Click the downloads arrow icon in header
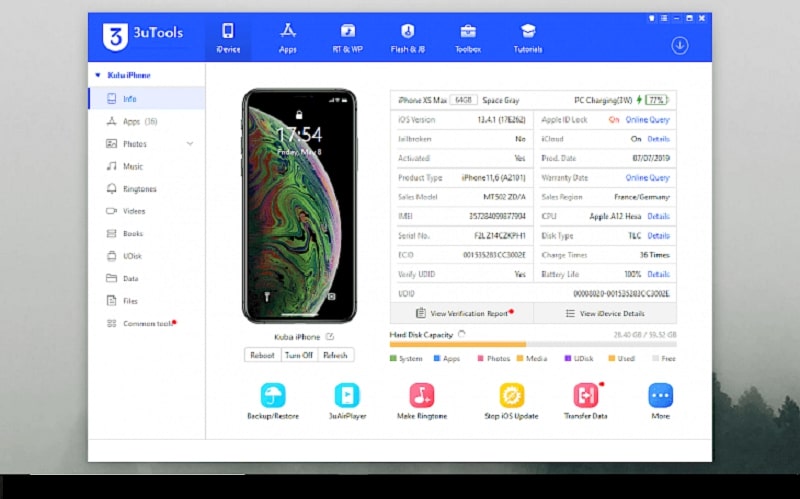800x499 pixels. click(680, 46)
